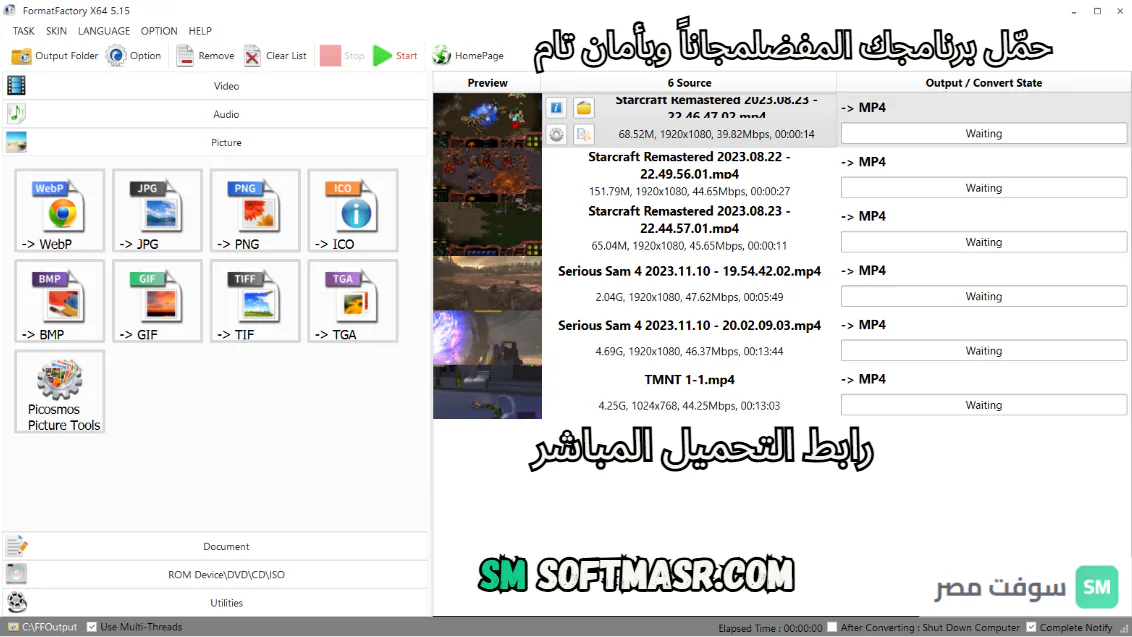This screenshot has width=1132, height=637.
Task: Select the BMP picture conversion icon
Action: point(60,300)
